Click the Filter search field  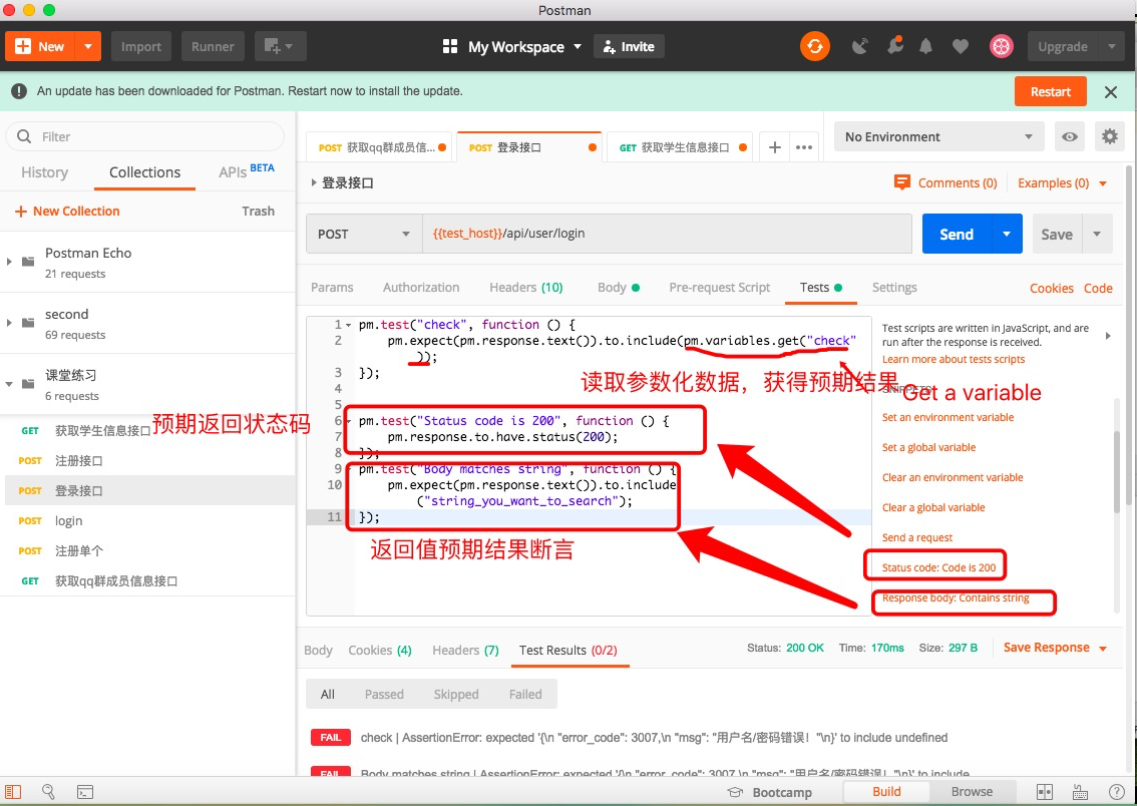pos(145,136)
